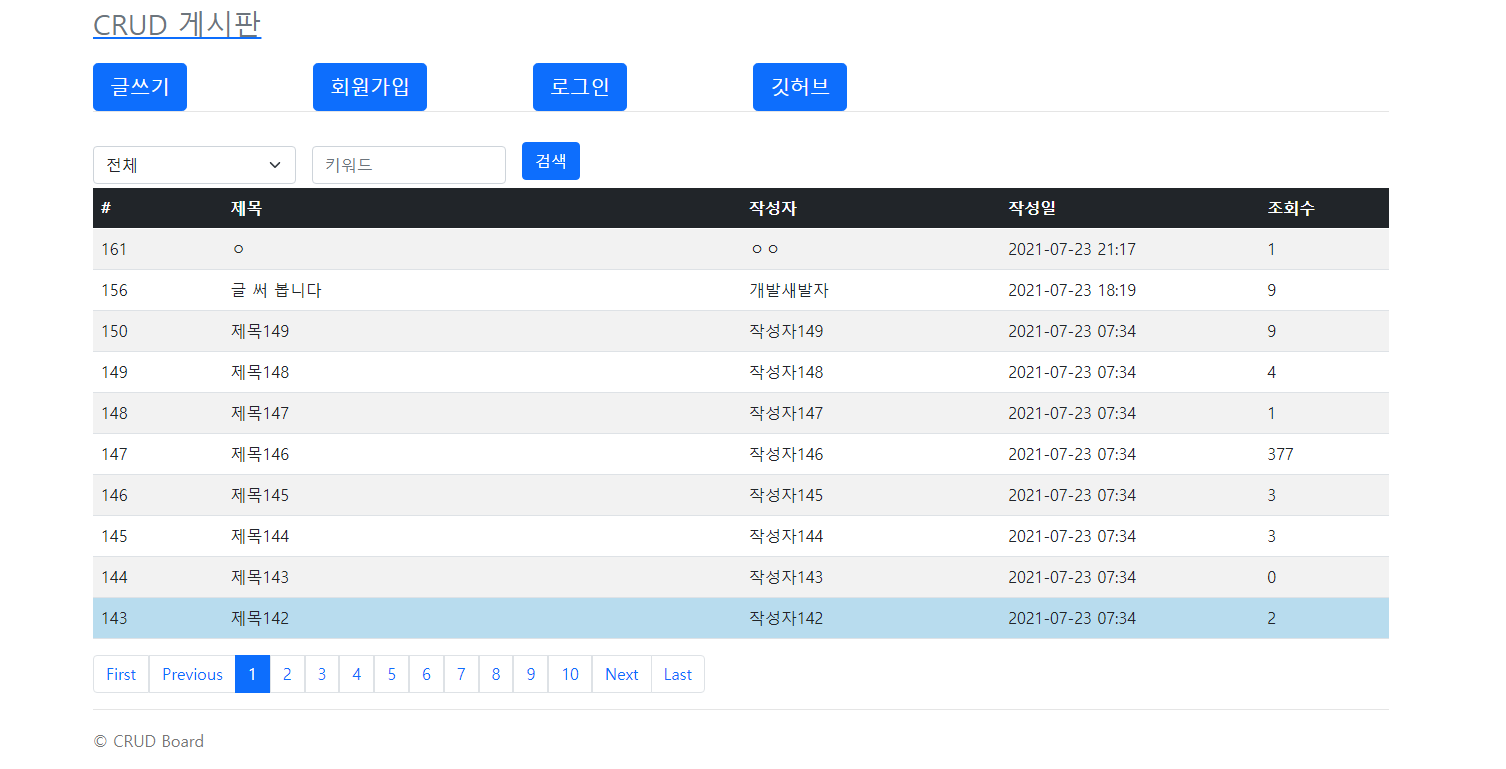The height and width of the screenshot is (769, 1506).
Task: Open the post titled 제목147
Action: pos(260,414)
